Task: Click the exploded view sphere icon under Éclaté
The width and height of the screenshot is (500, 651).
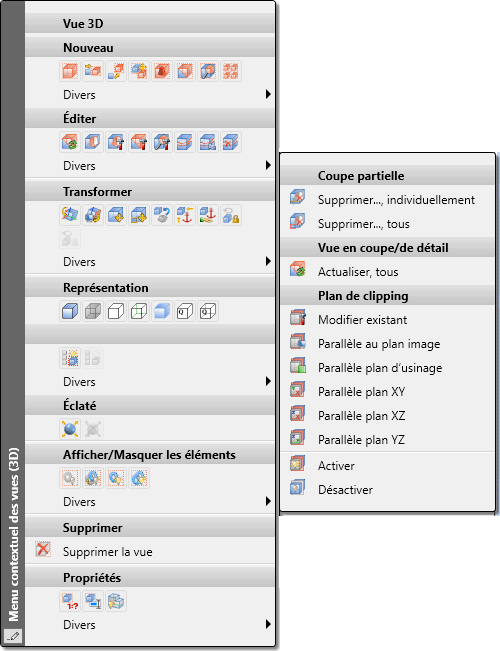Action: coord(70,429)
